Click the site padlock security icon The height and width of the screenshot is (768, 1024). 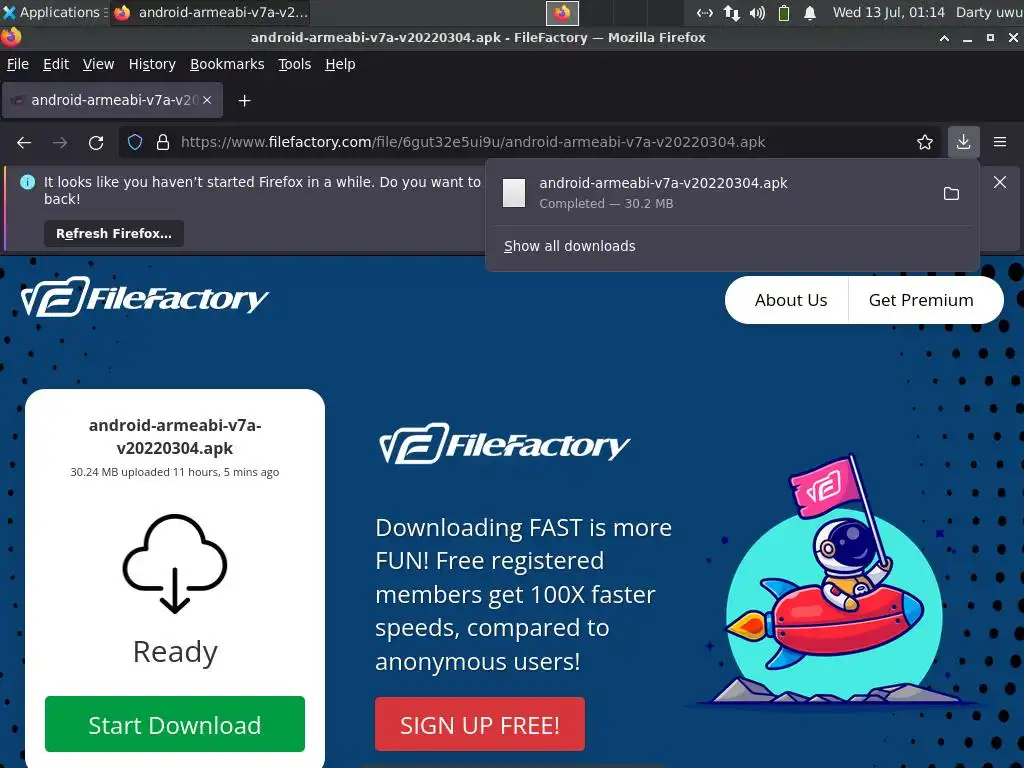(163, 142)
